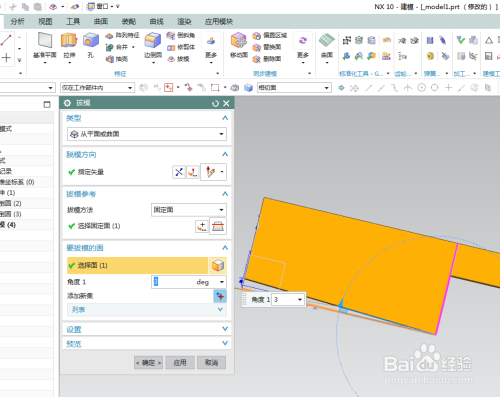
Task: Switch to the 曲面 ribbon tab
Action: pyautogui.click(x=101, y=22)
